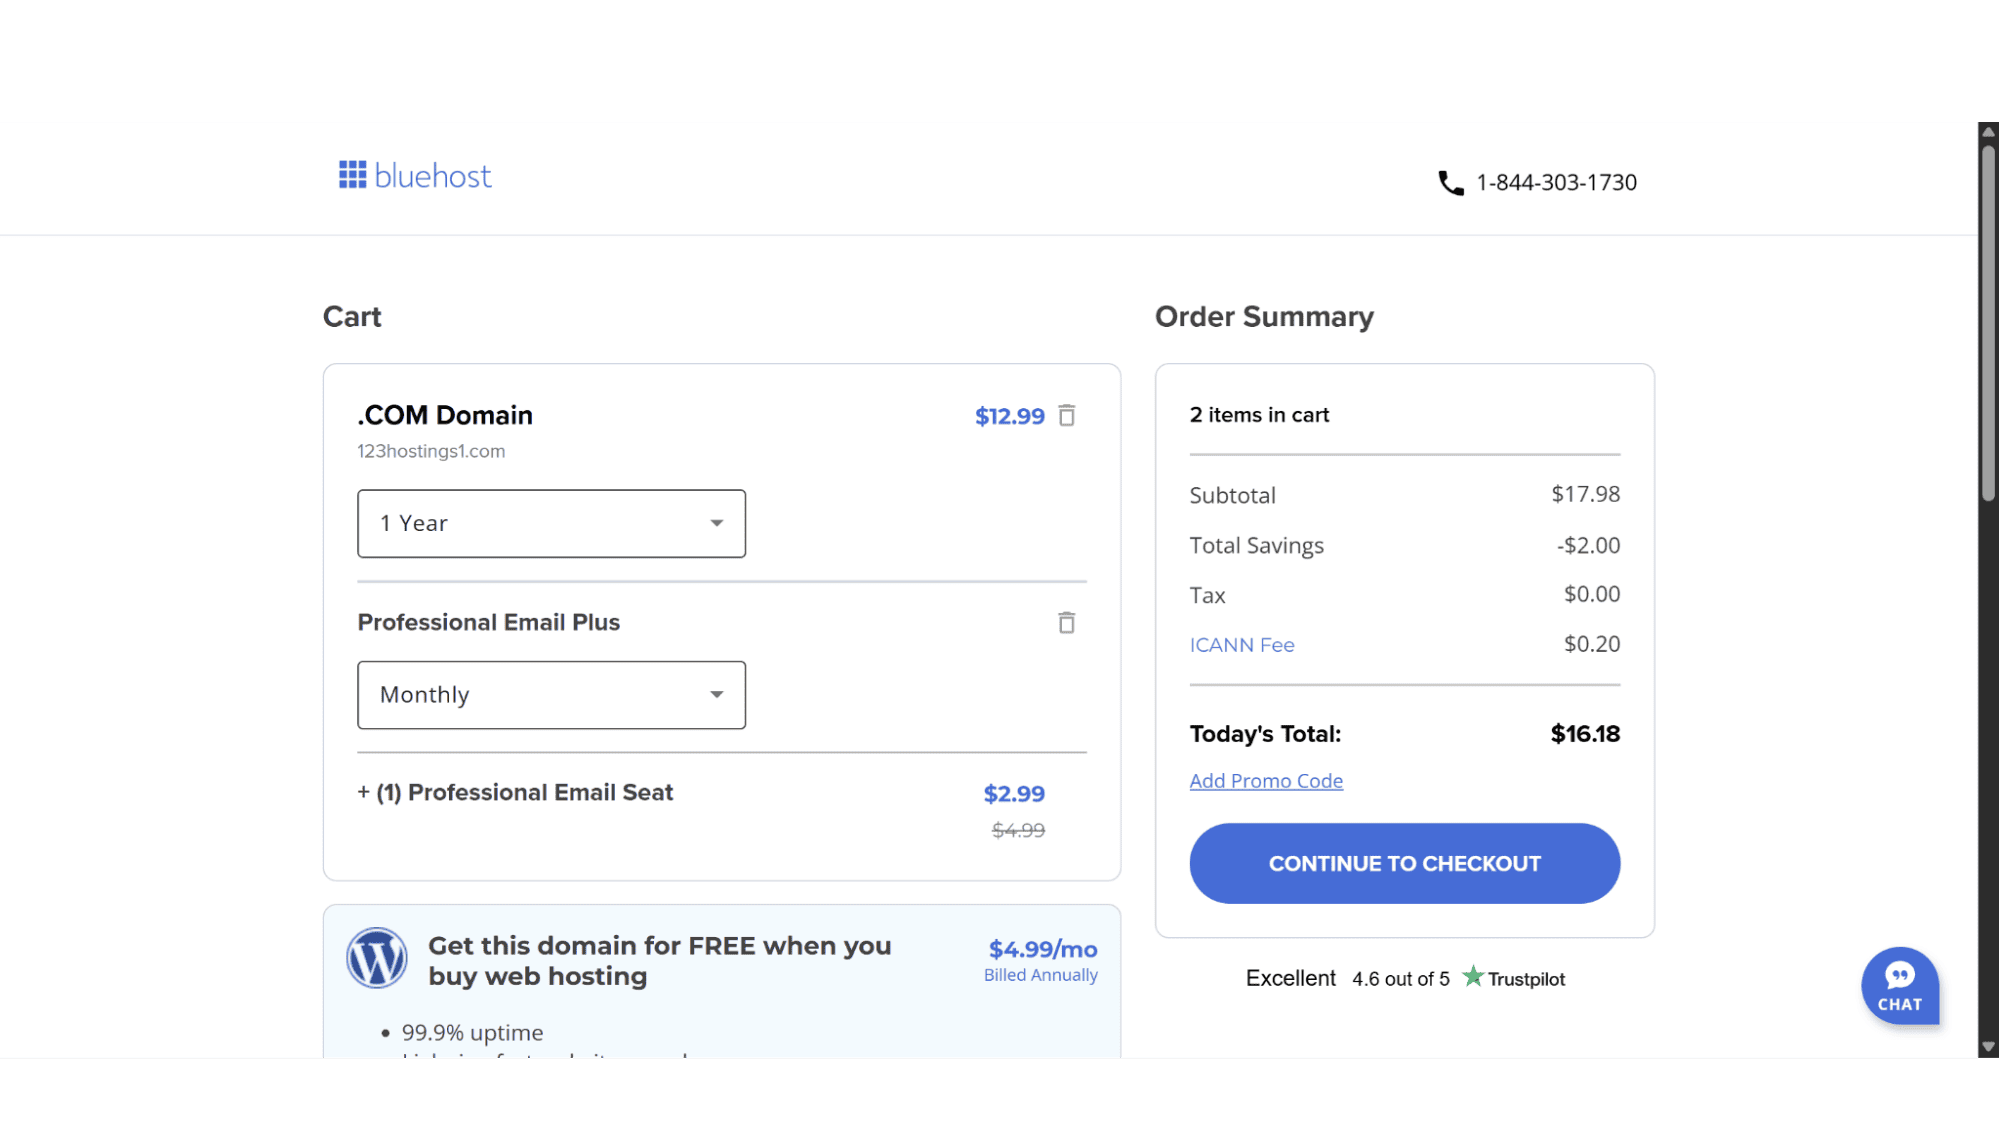Click the WordPress logo icon

pos(376,958)
